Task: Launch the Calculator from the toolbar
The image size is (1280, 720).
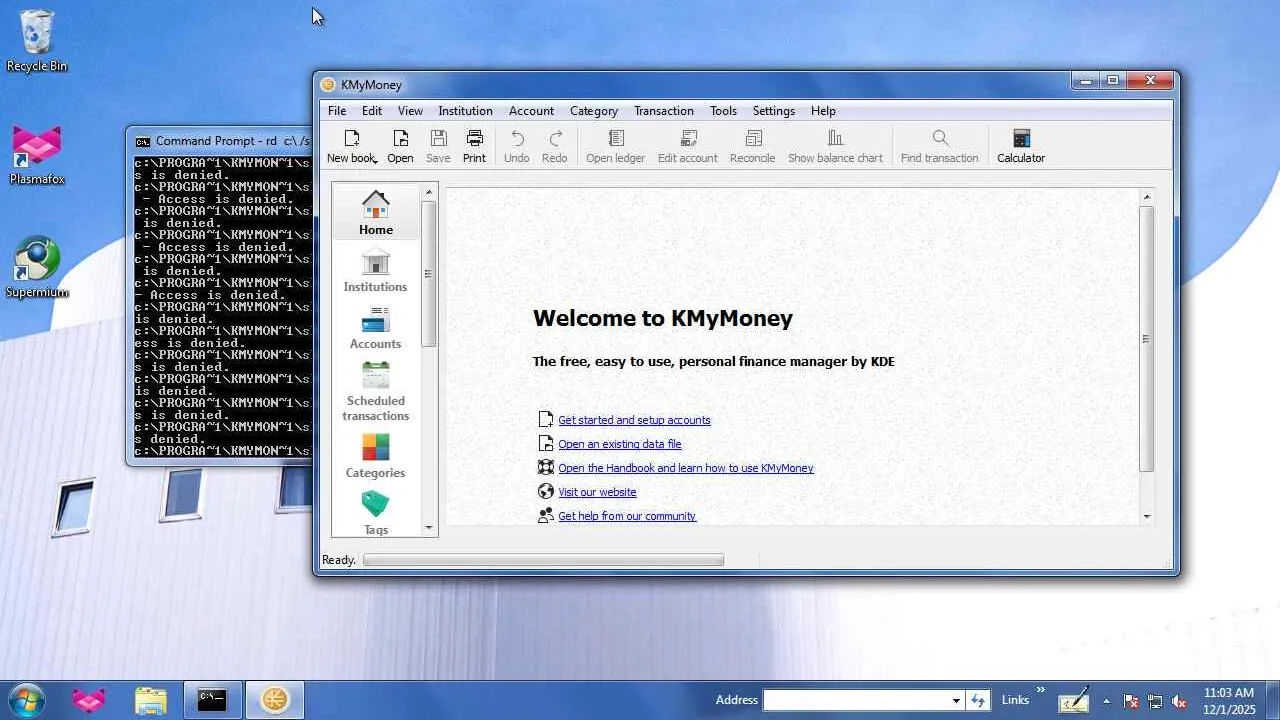Action: coord(1021,146)
